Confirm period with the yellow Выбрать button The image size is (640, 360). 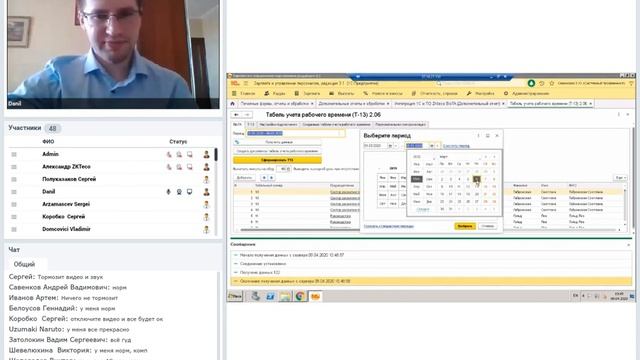click(x=464, y=226)
